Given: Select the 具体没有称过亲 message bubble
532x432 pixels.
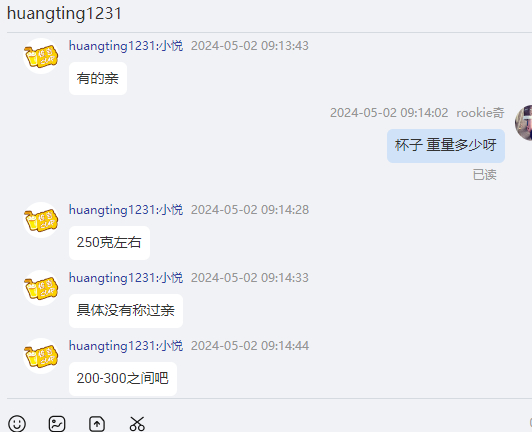Looking at the screenshot, I should (126, 311).
